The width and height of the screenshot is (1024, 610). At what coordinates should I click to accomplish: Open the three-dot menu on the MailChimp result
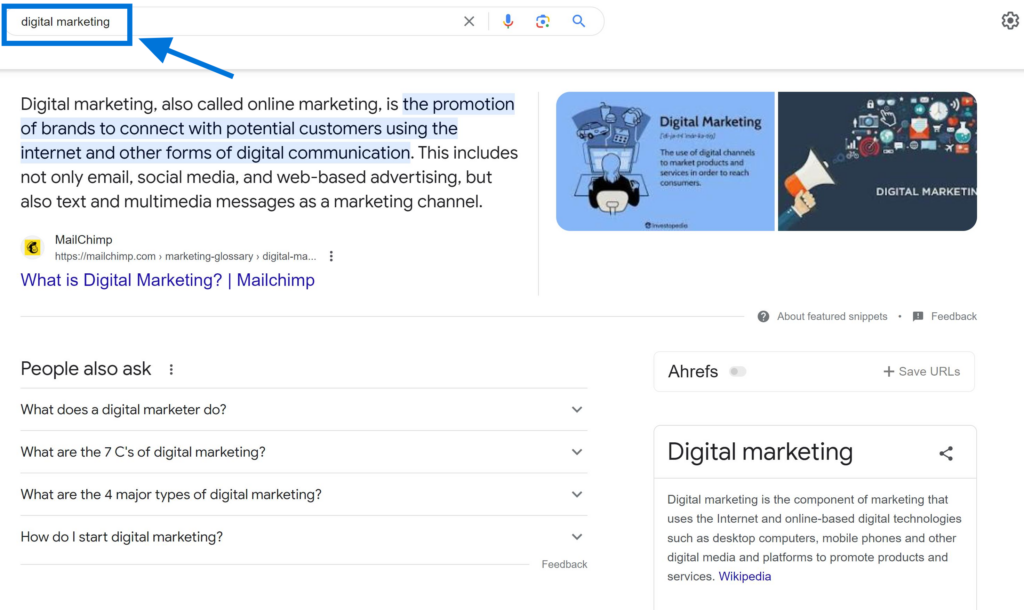point(331,256)
